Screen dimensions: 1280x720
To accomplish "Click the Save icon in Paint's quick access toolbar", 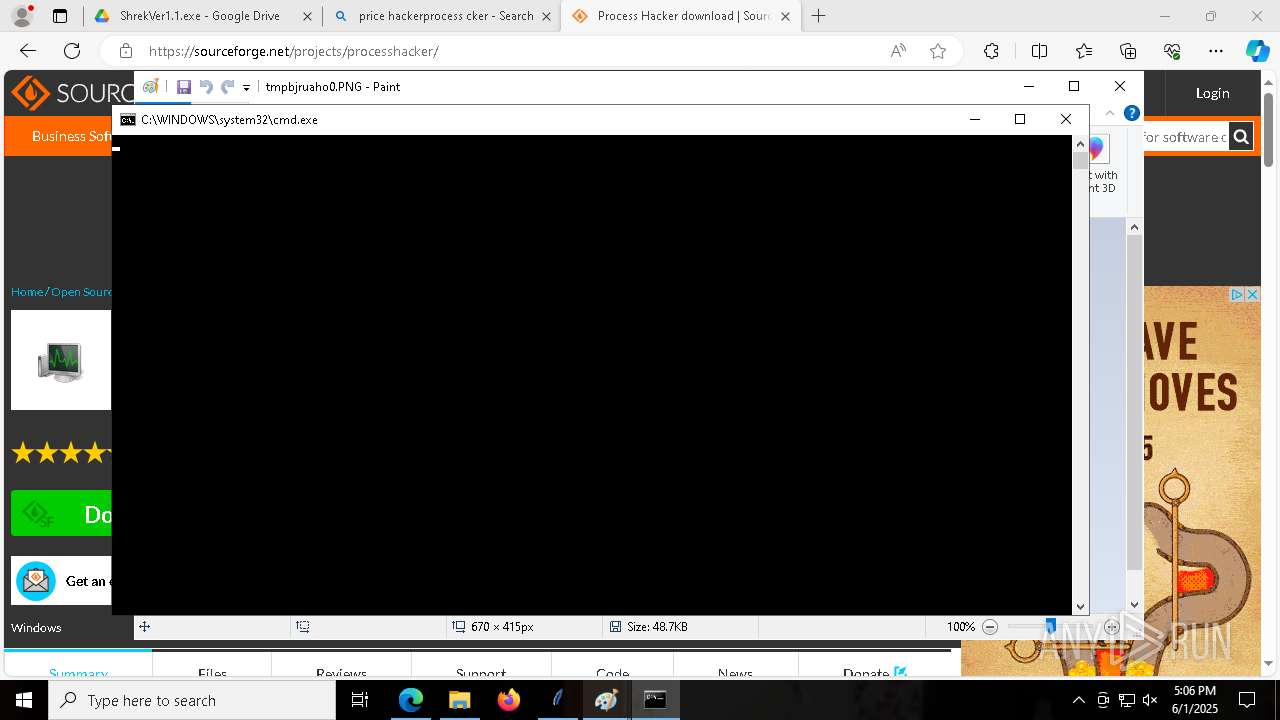I will pyautogui.click(x=184, y=87).
